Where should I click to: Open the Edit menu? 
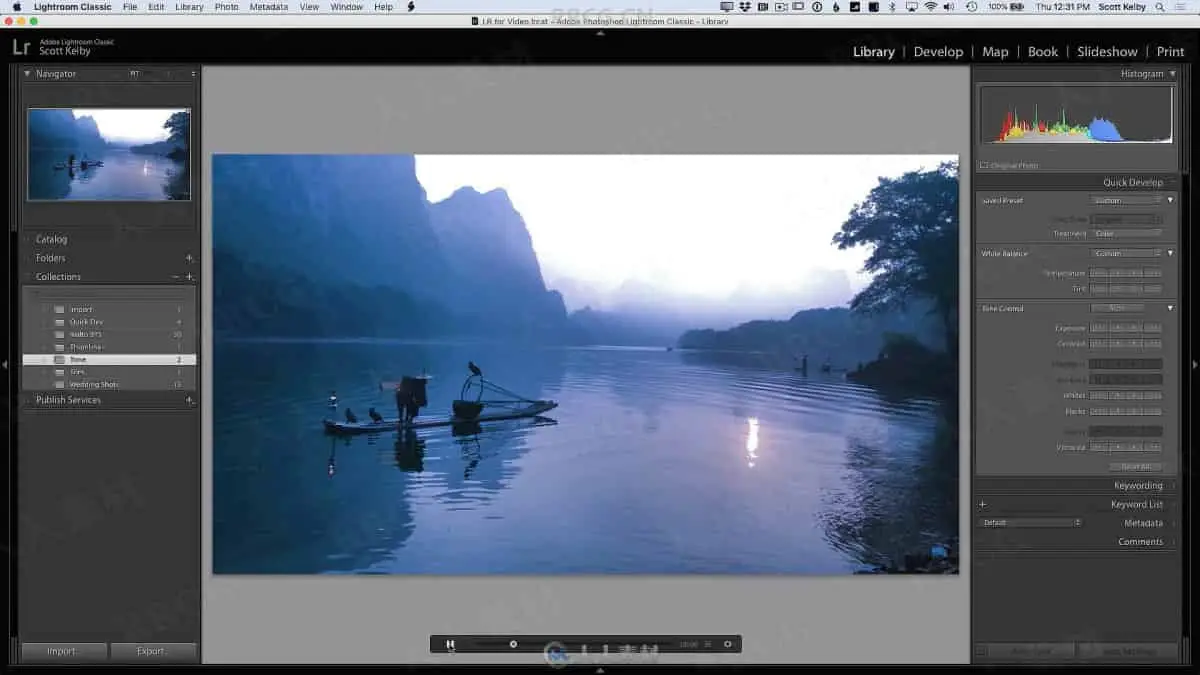pos(156,7)
